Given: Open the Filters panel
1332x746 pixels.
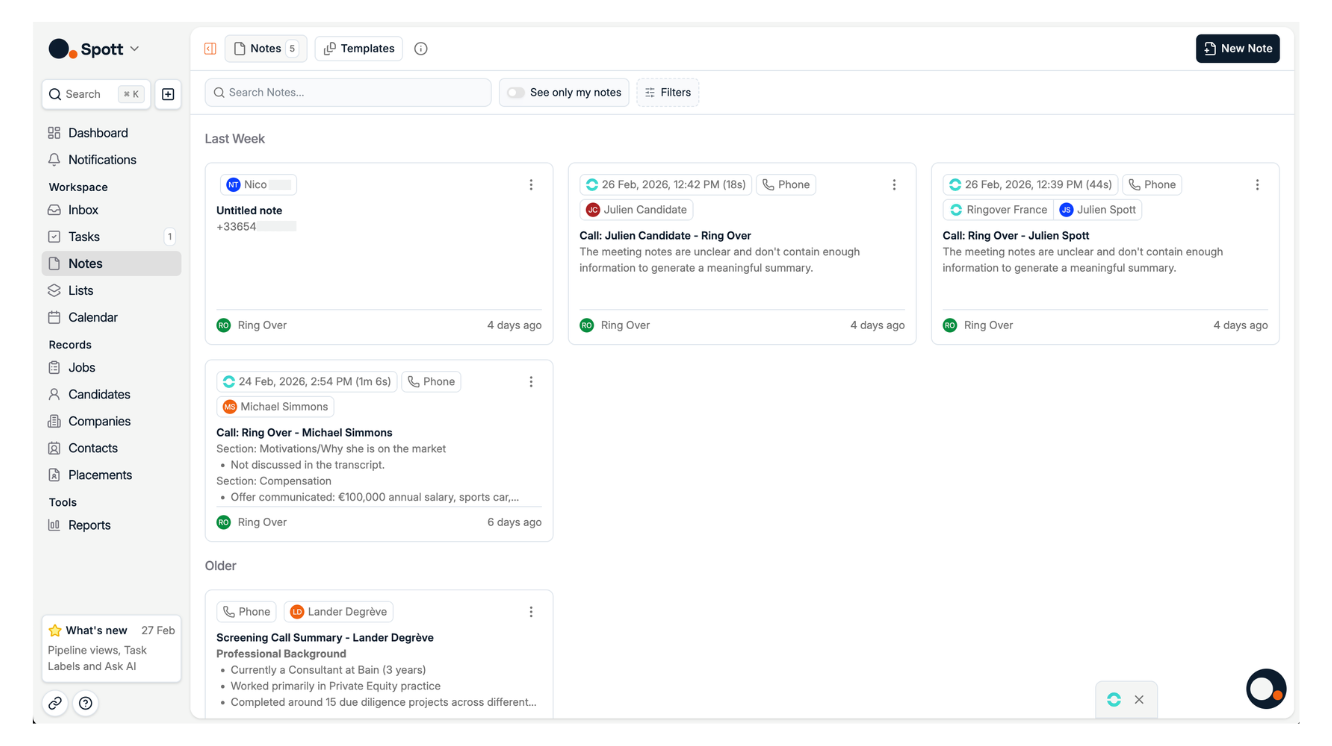Looking at the screenshot, I should tap(667, 91).
